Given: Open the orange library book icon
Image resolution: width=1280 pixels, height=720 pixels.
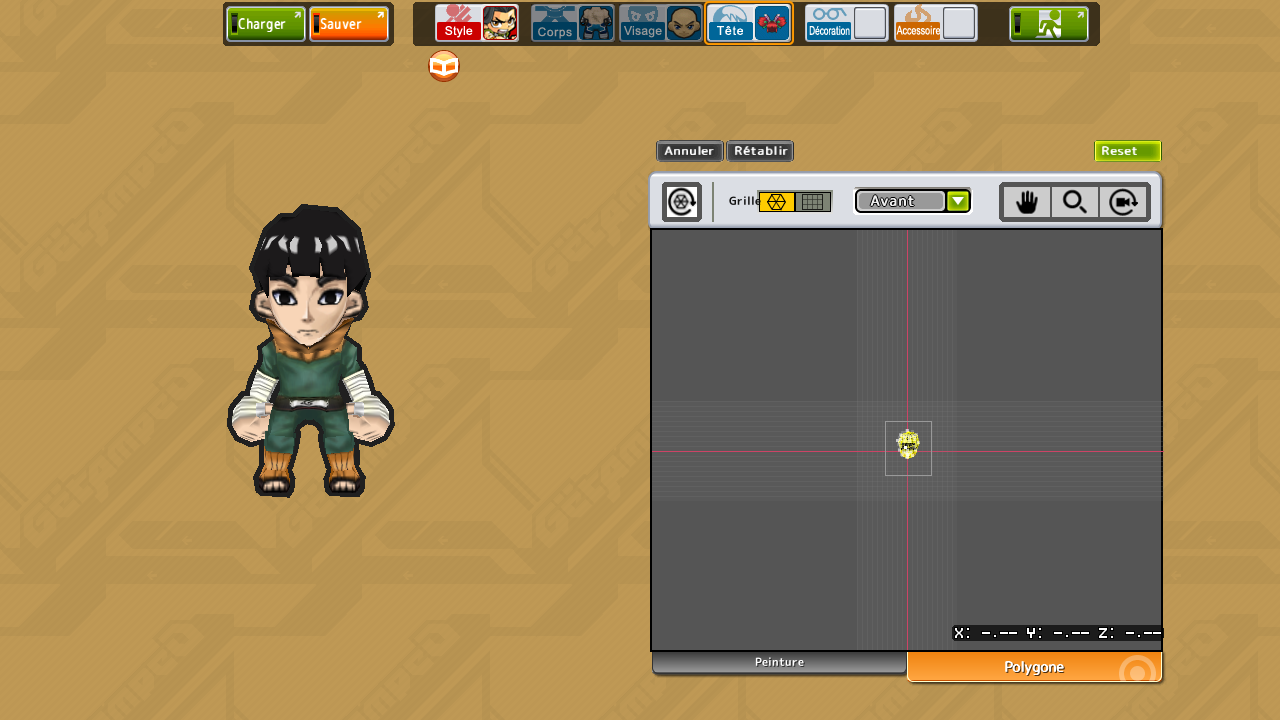Looking at the screenshot, I should point(444,67).
